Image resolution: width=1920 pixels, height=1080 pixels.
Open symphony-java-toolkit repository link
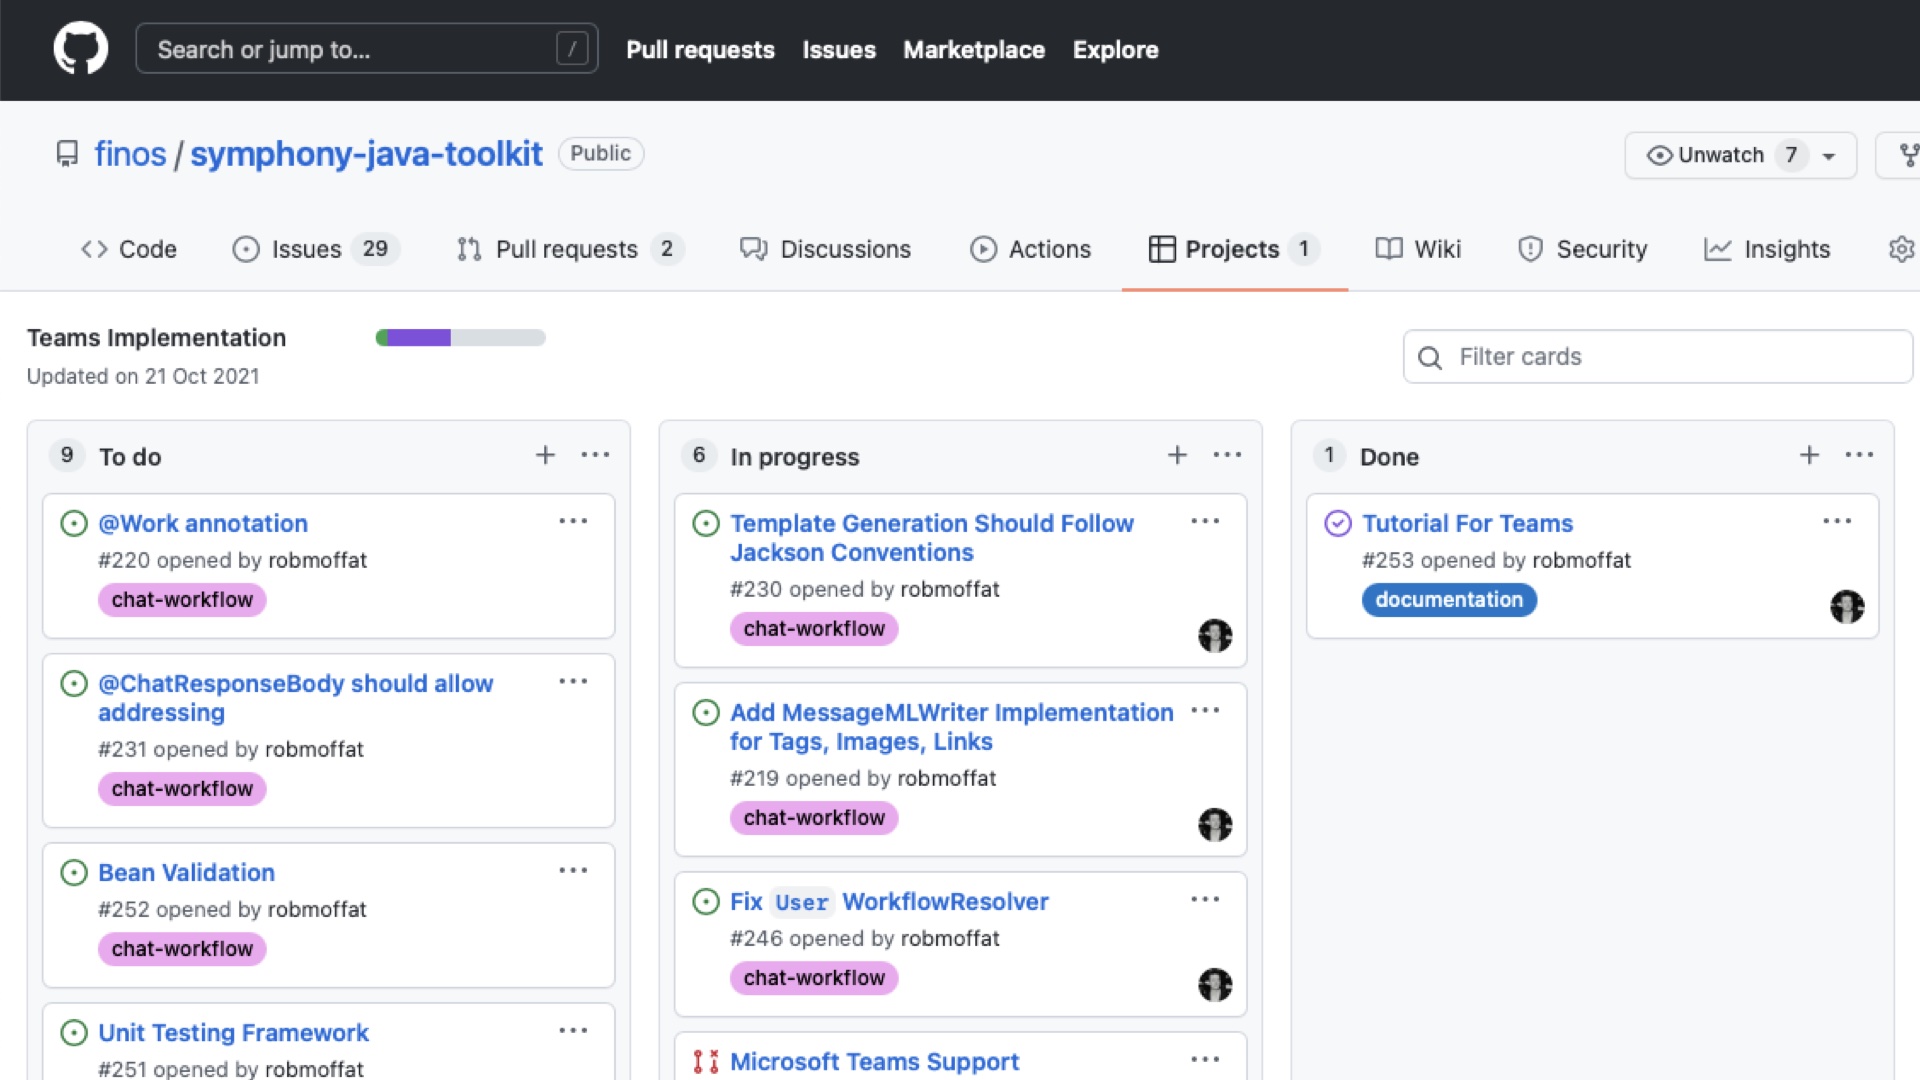tap(366, 154)
